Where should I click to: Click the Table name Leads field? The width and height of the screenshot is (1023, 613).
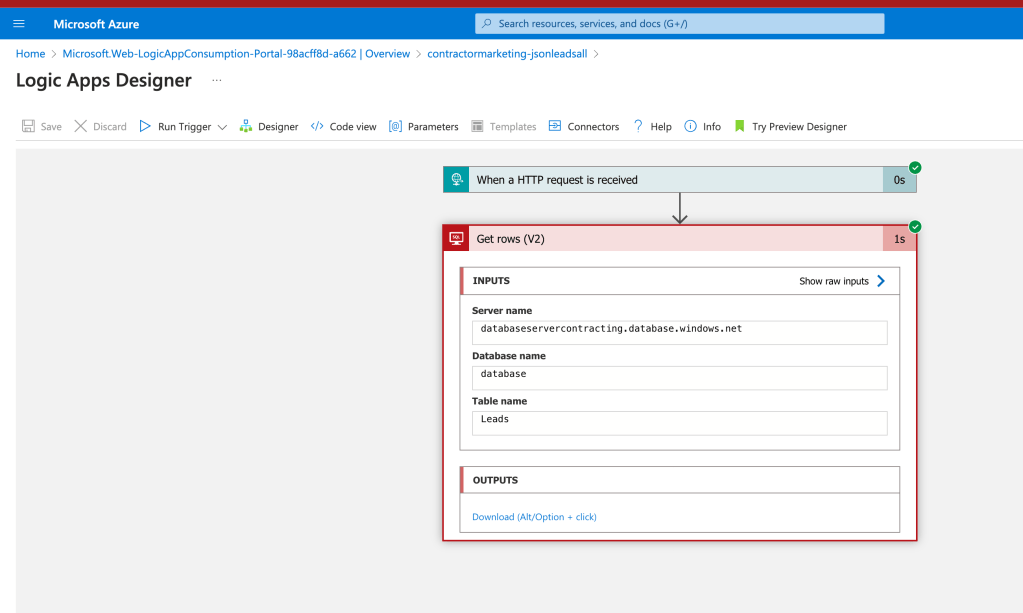679,423
